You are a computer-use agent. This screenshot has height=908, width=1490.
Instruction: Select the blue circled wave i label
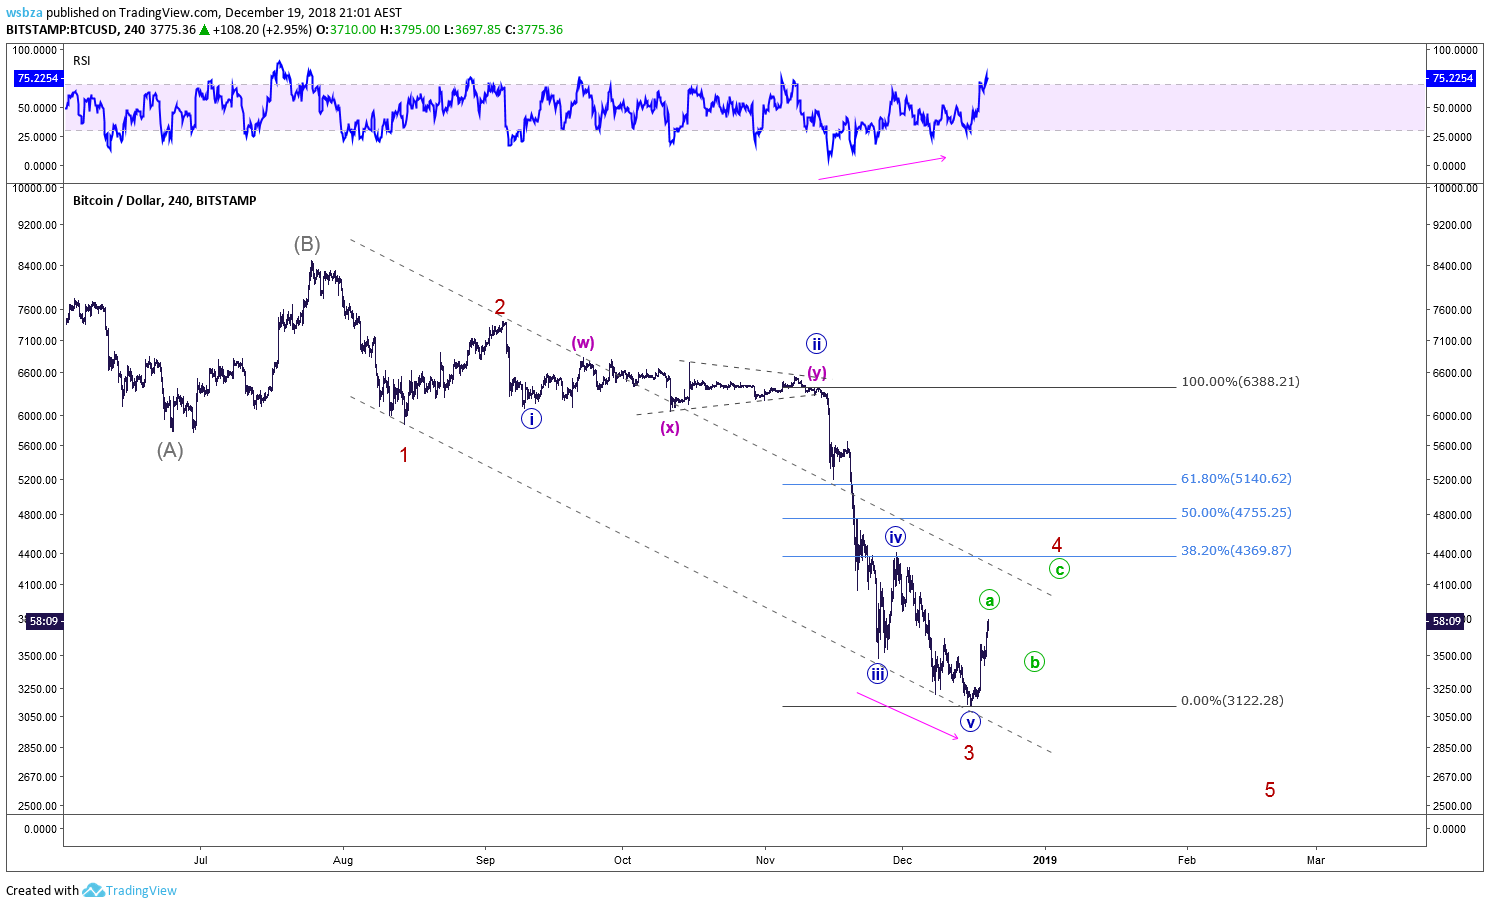pos(531,418)
